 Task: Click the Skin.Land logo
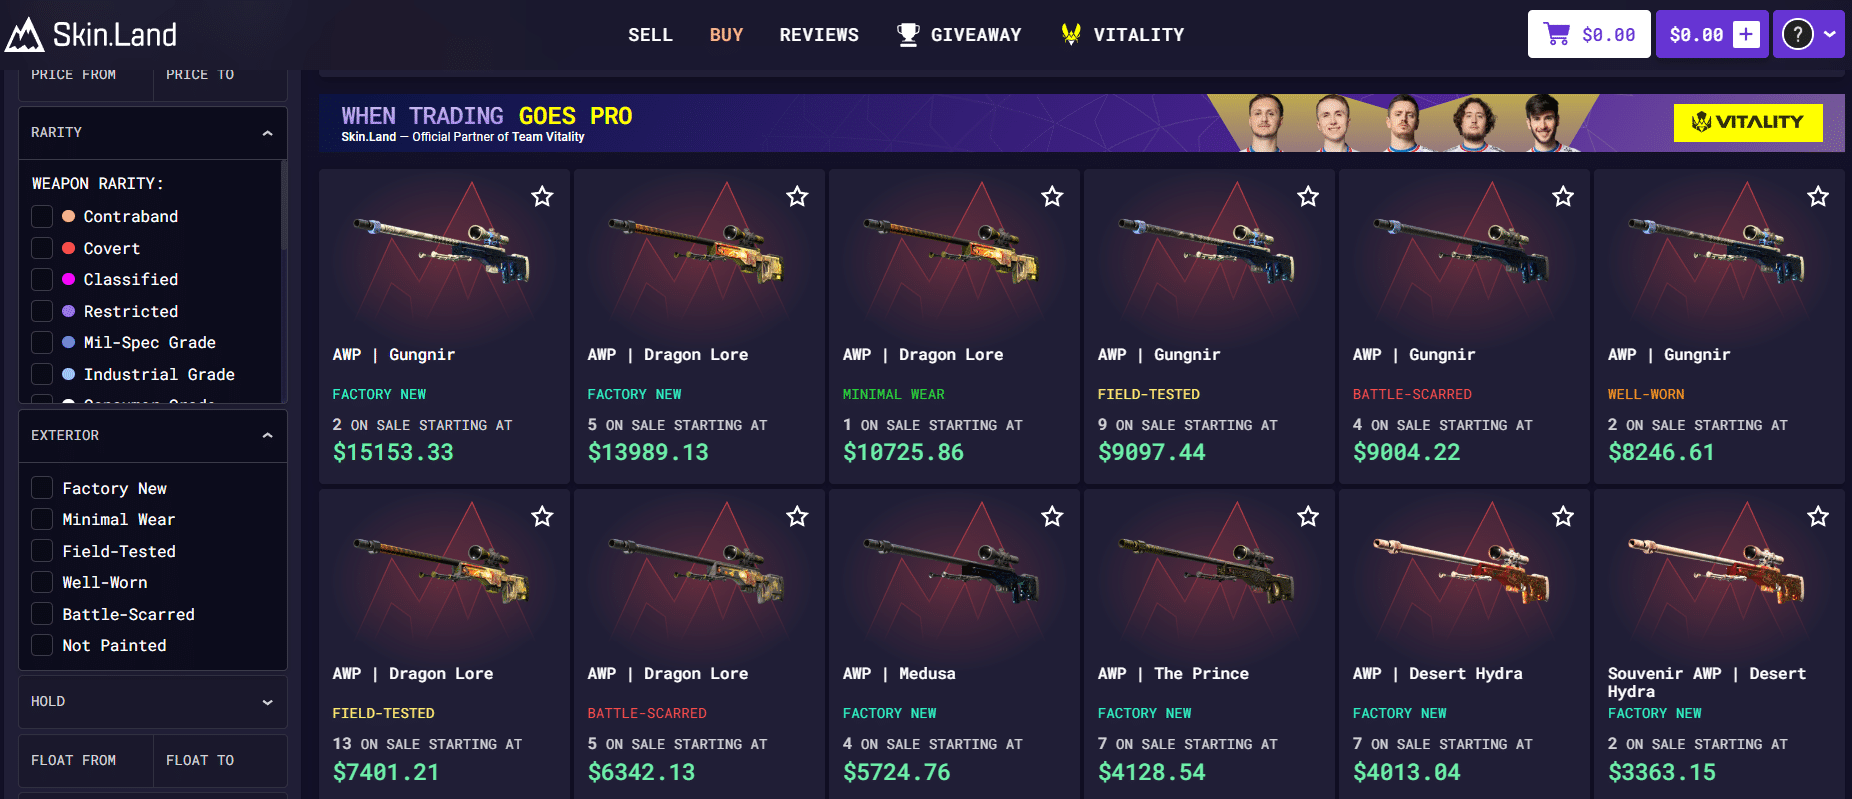91,34
